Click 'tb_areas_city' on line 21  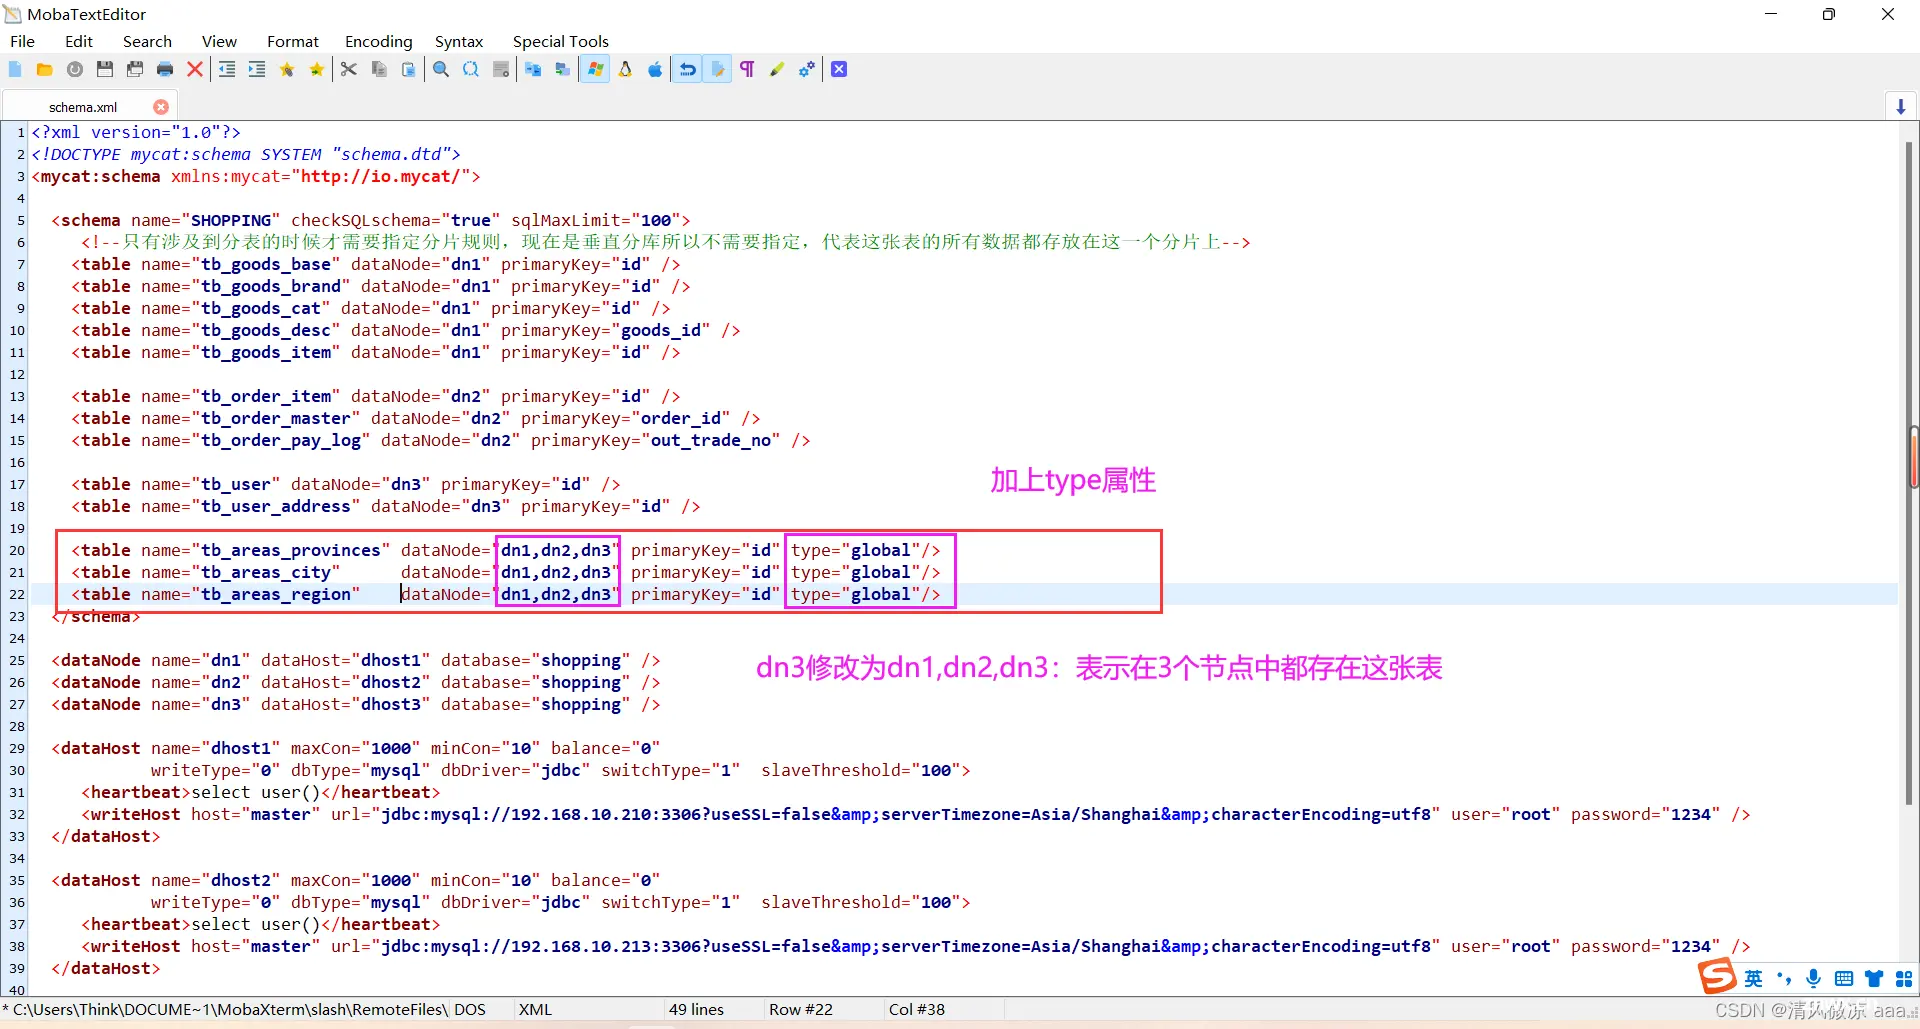point(266,572)
